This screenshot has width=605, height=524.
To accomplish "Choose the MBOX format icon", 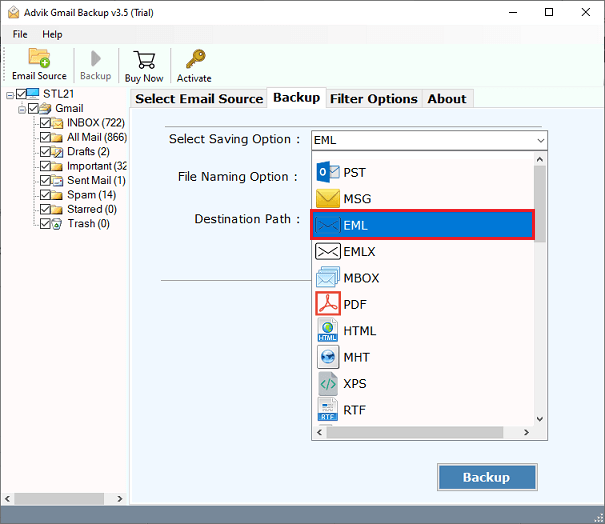I will (x=328, y=277).
